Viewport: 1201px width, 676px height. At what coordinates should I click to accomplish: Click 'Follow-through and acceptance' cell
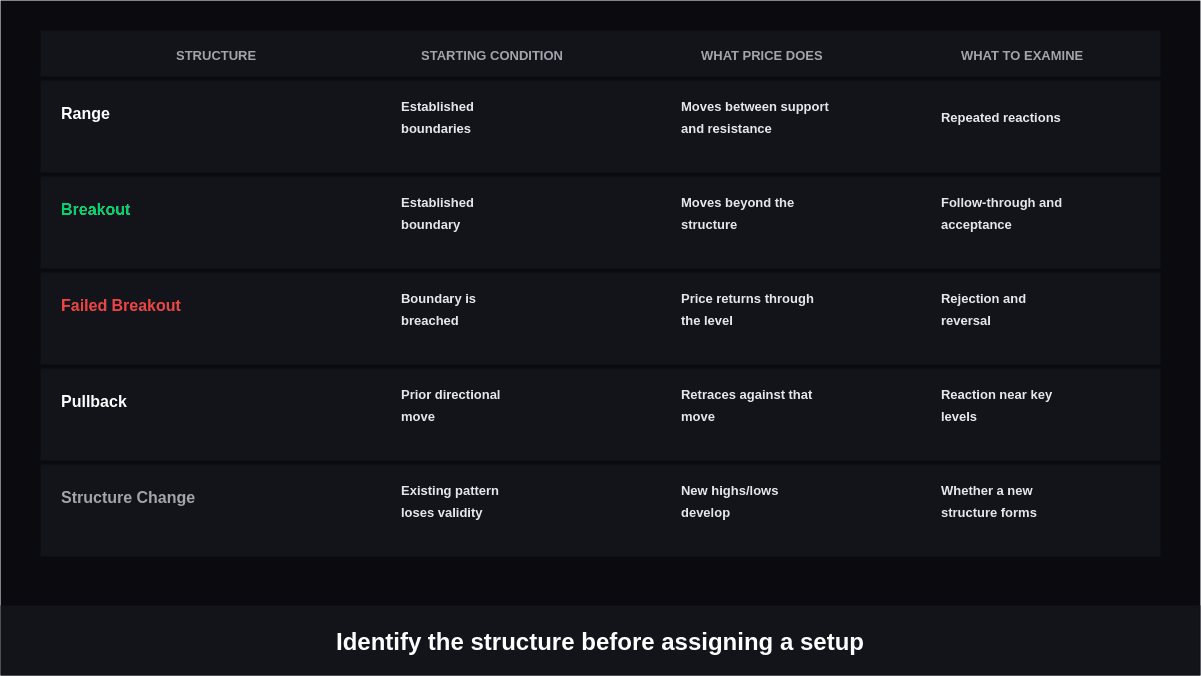coord(1002,214)
